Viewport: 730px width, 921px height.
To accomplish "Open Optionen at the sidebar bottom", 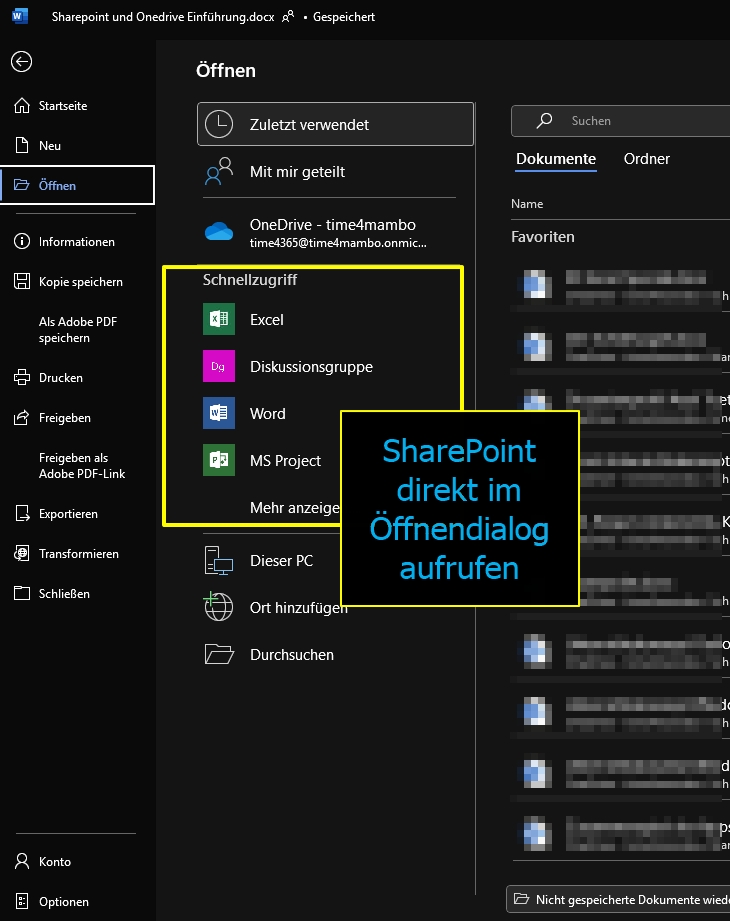I will point(64,902).
